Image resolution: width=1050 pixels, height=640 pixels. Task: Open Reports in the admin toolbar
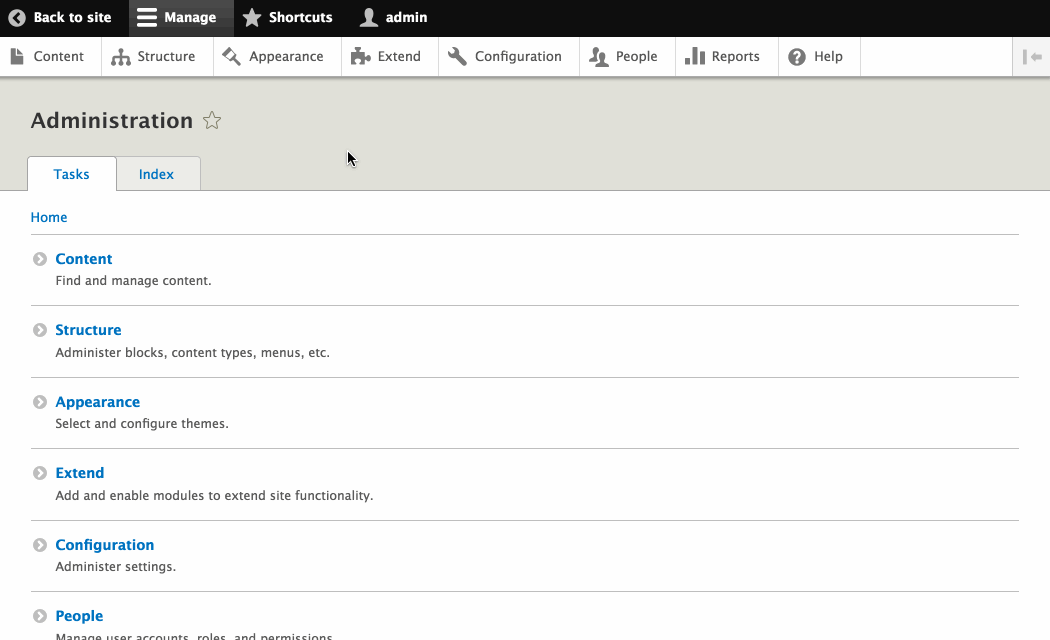pos(735,57)
